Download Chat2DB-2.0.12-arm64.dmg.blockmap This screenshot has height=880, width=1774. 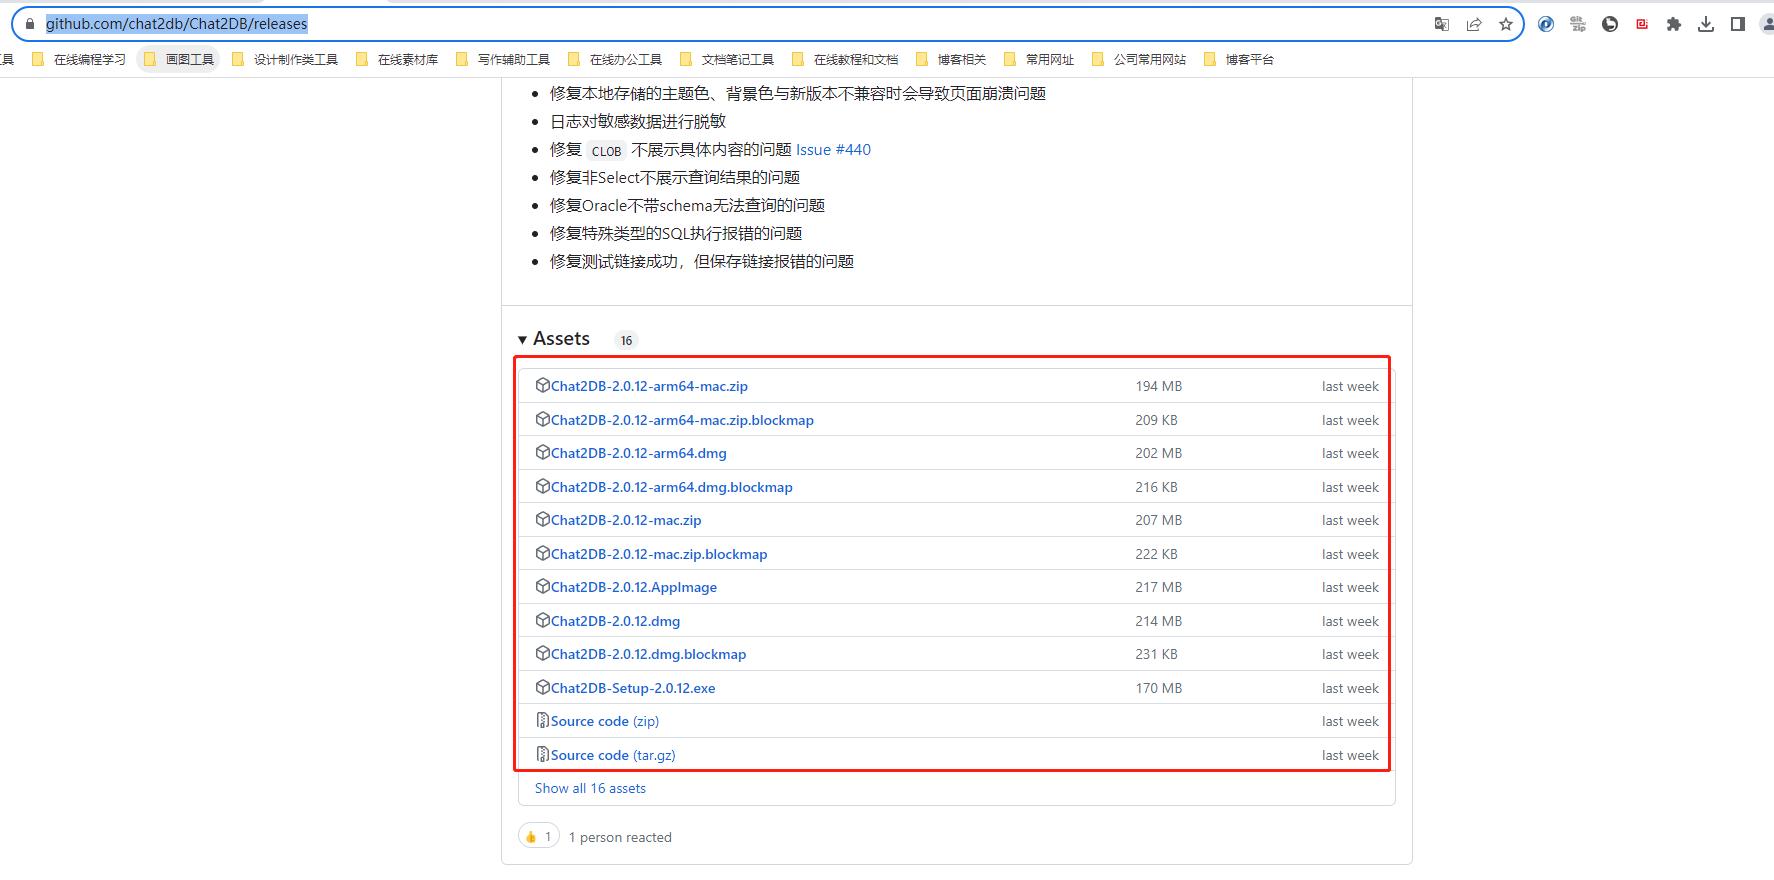pos(671,487)
